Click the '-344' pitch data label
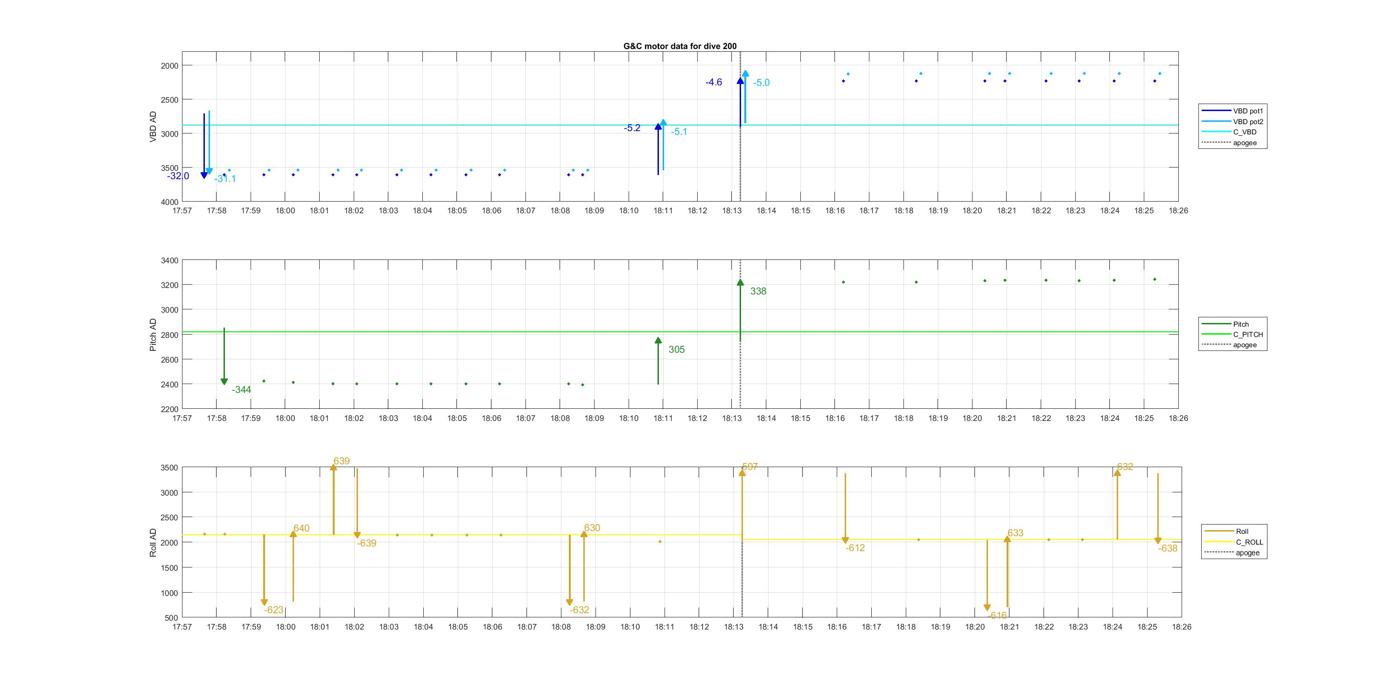 241,390
